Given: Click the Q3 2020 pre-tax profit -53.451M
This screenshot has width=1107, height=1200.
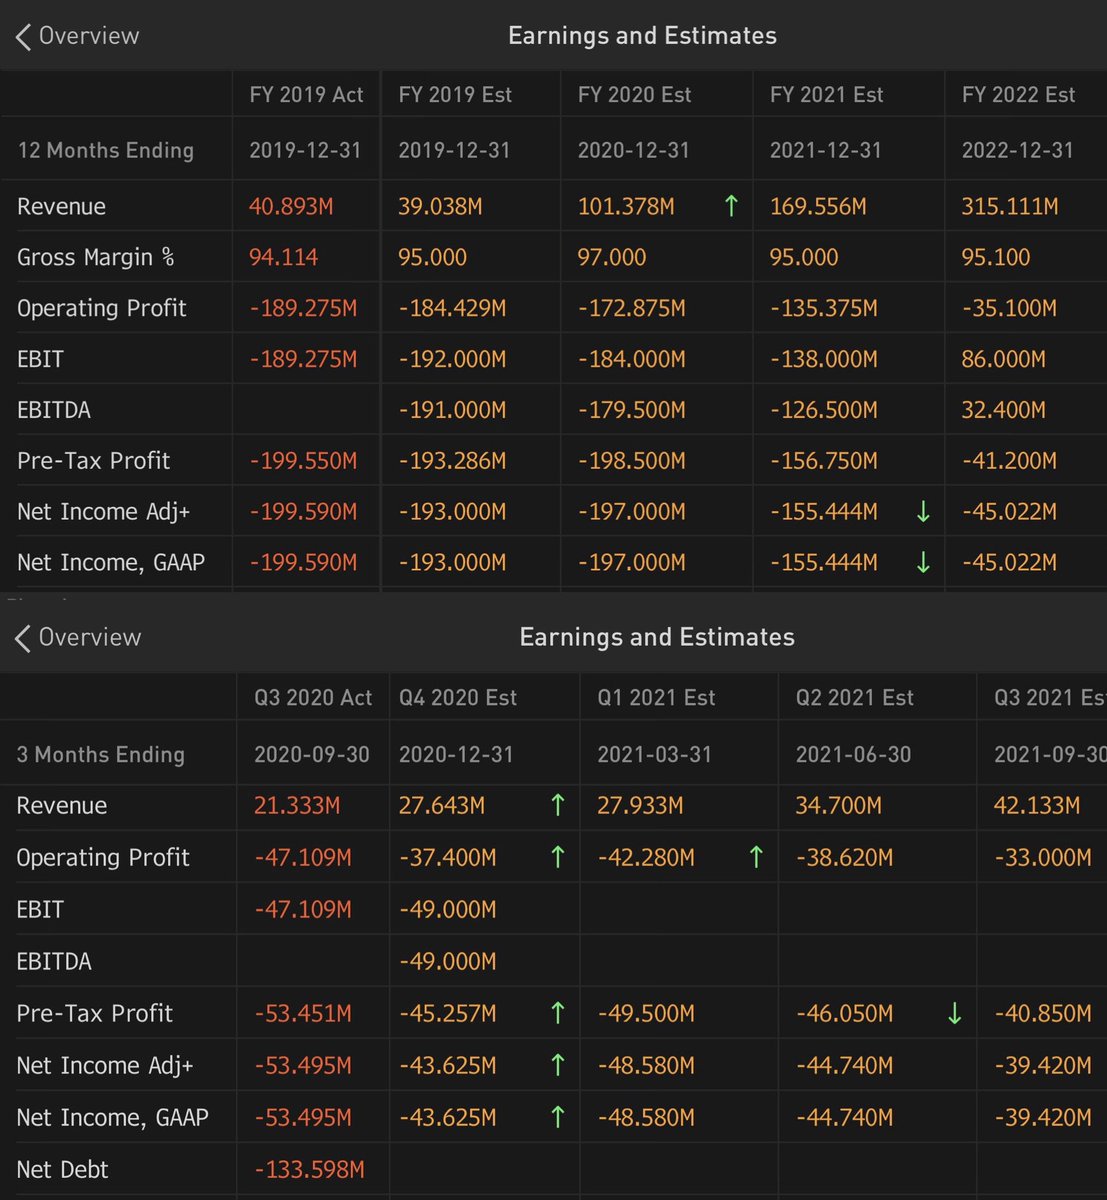Looking at the screenshot, I should [303, 1014].
